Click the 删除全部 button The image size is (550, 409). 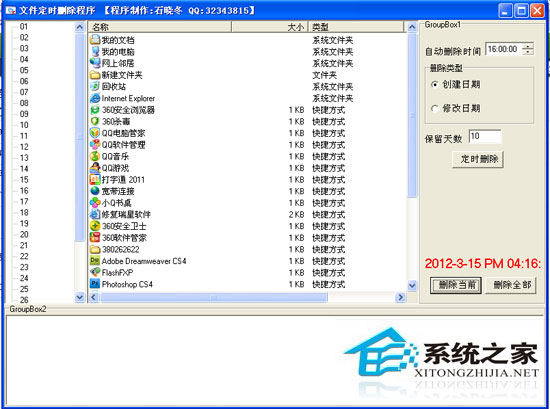511,285
